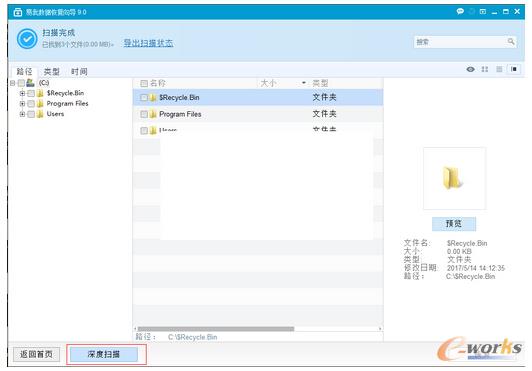Screen dimensions: 532x371
Task: Switch to list view icon
Action: [x=499, y=69]
